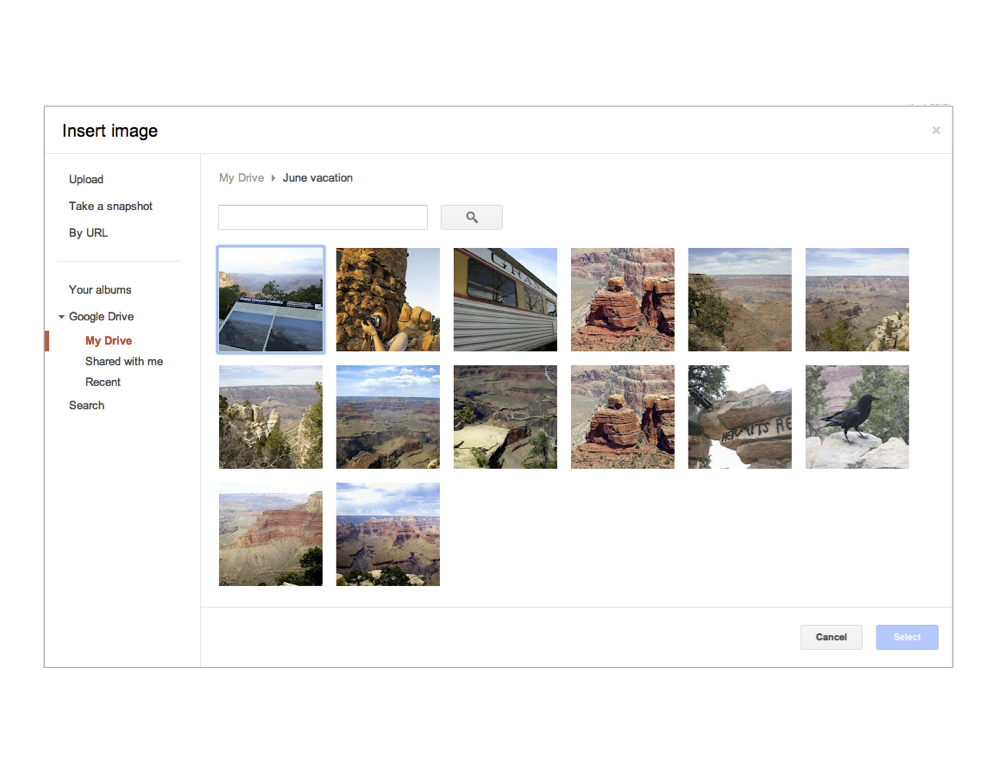Choose the By URL option
This screenshot has width=1000, height=775.
coord(88,233)
